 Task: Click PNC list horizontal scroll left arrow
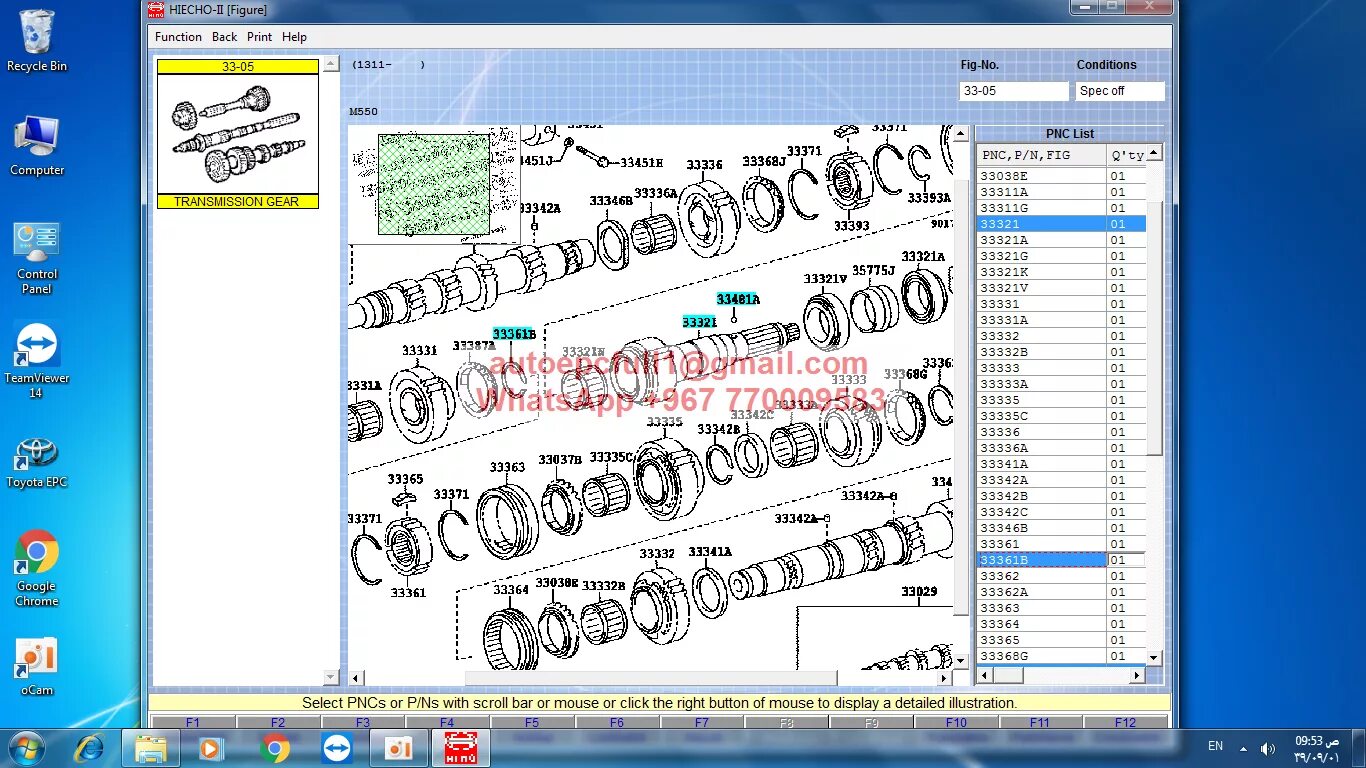coord(985,675)
